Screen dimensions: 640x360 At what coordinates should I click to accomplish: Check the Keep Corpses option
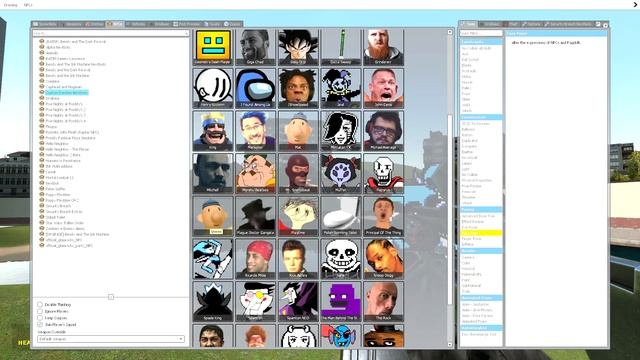[40, 318]
